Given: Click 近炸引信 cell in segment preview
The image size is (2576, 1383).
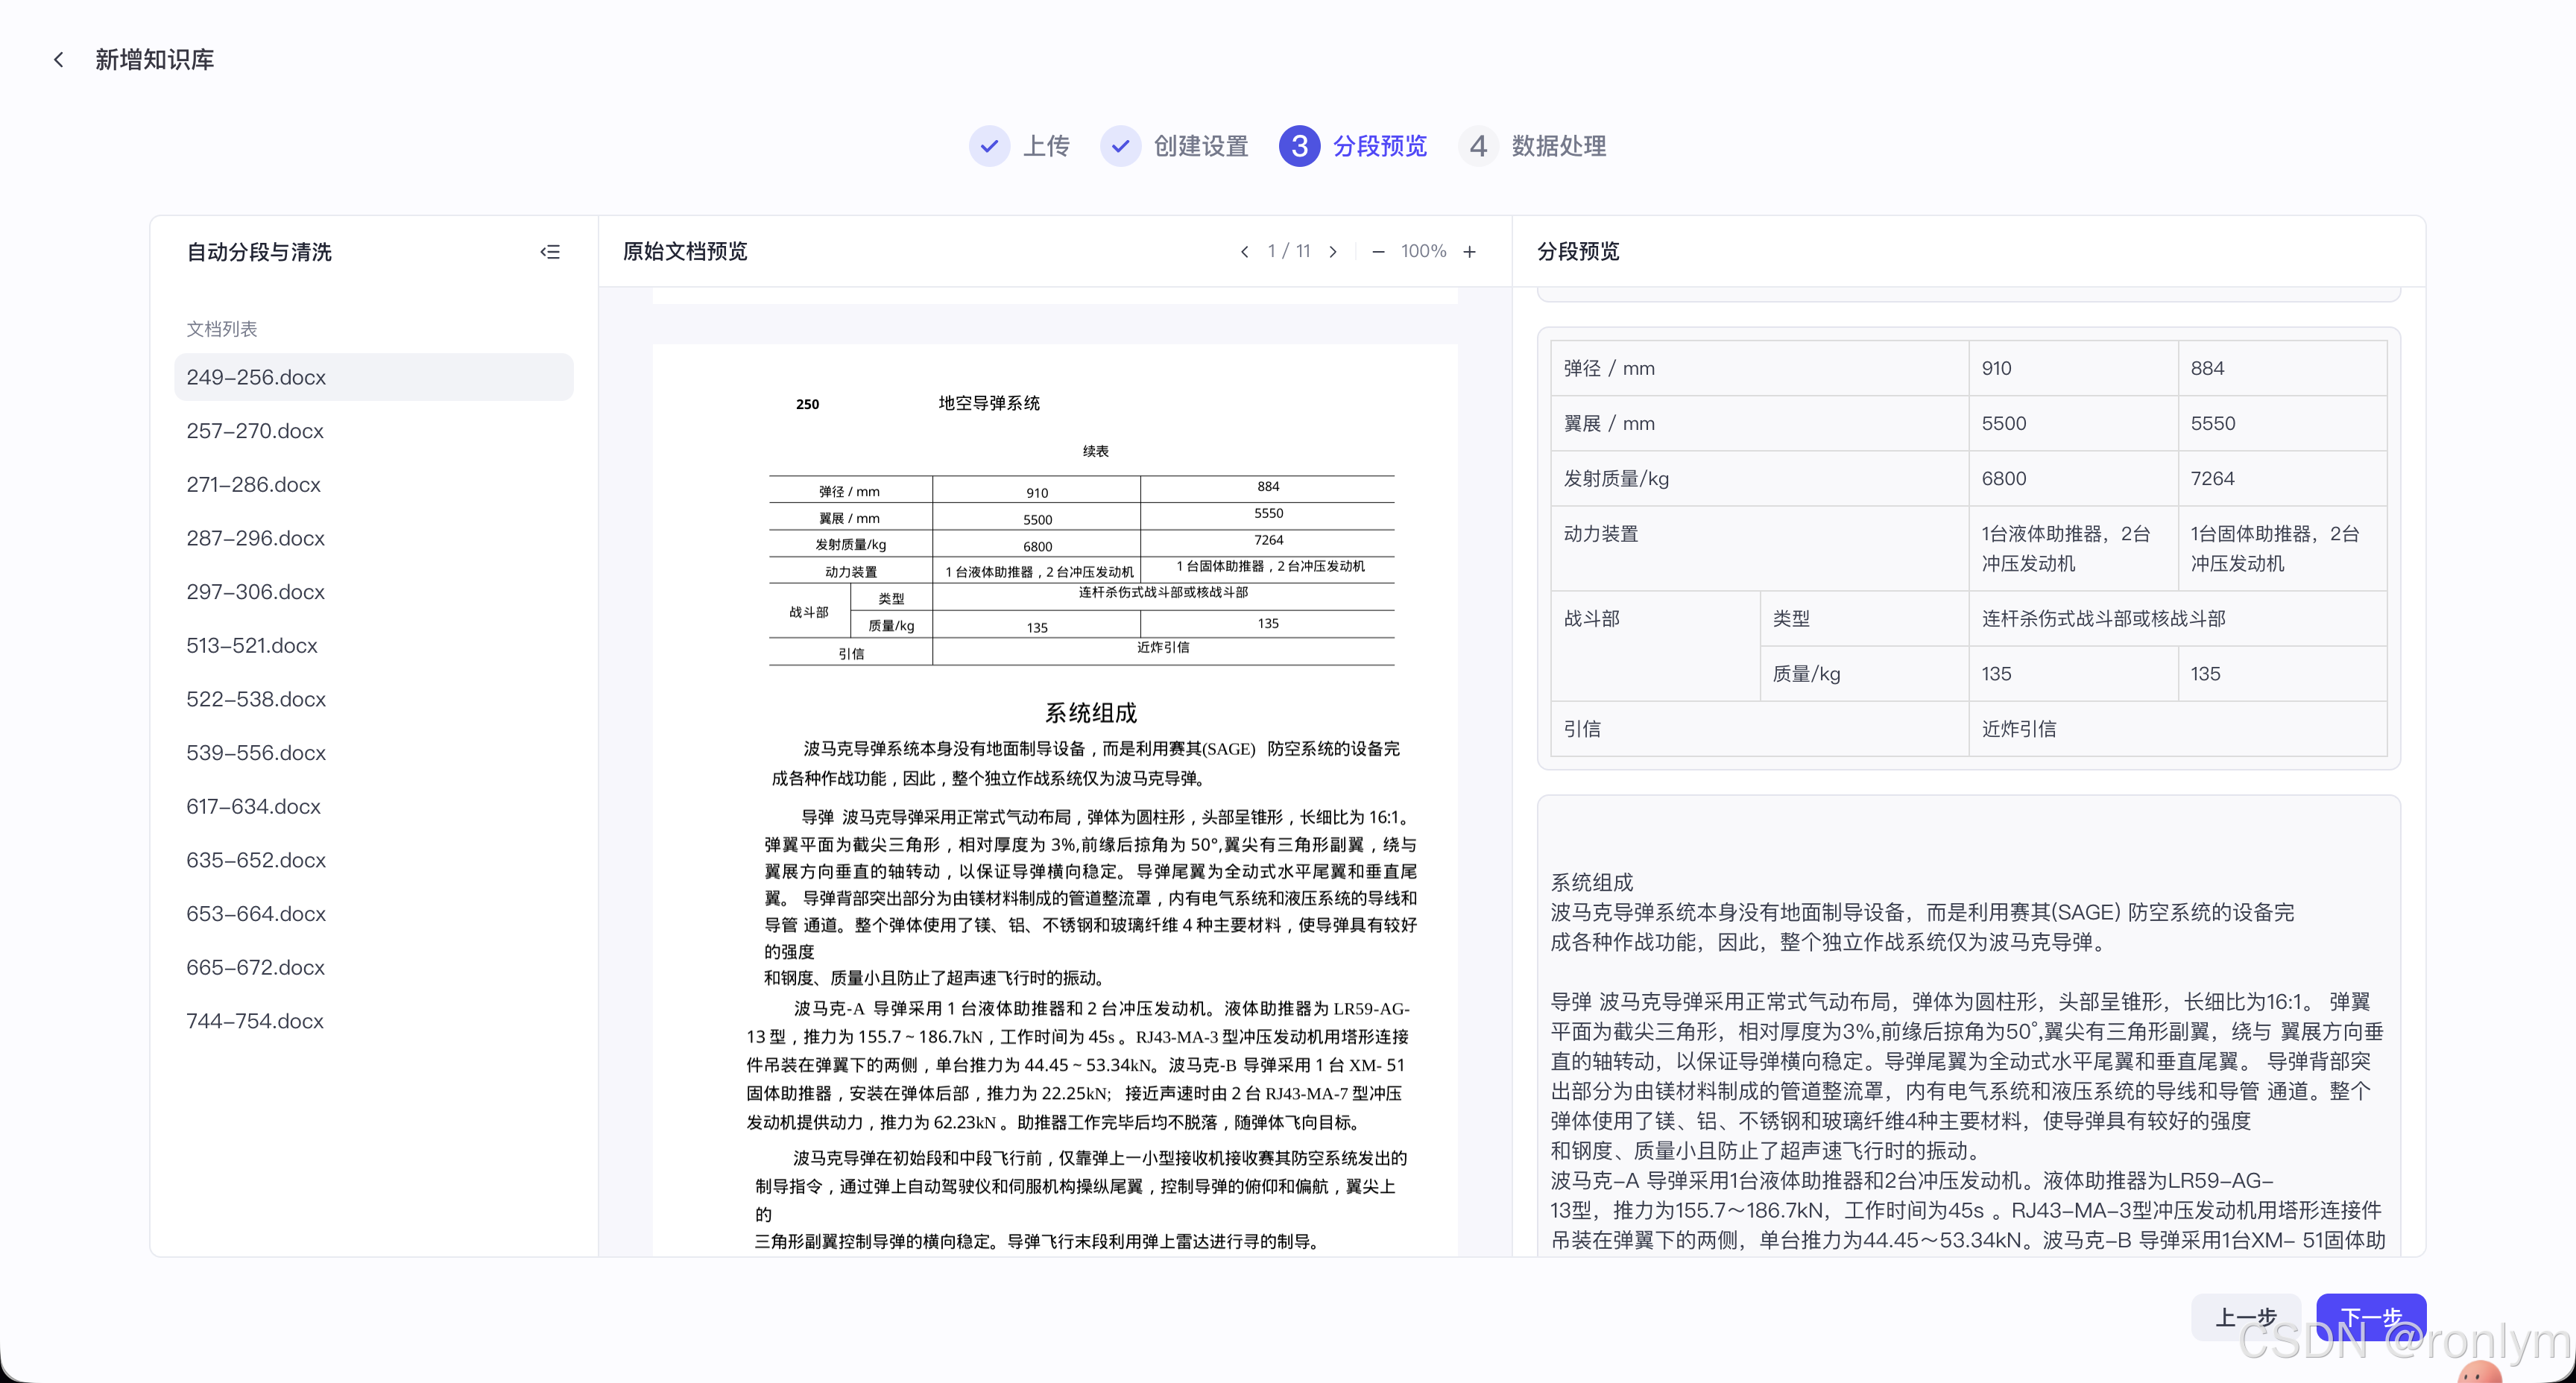Looking at the screenshot, I should [2178, 729].
